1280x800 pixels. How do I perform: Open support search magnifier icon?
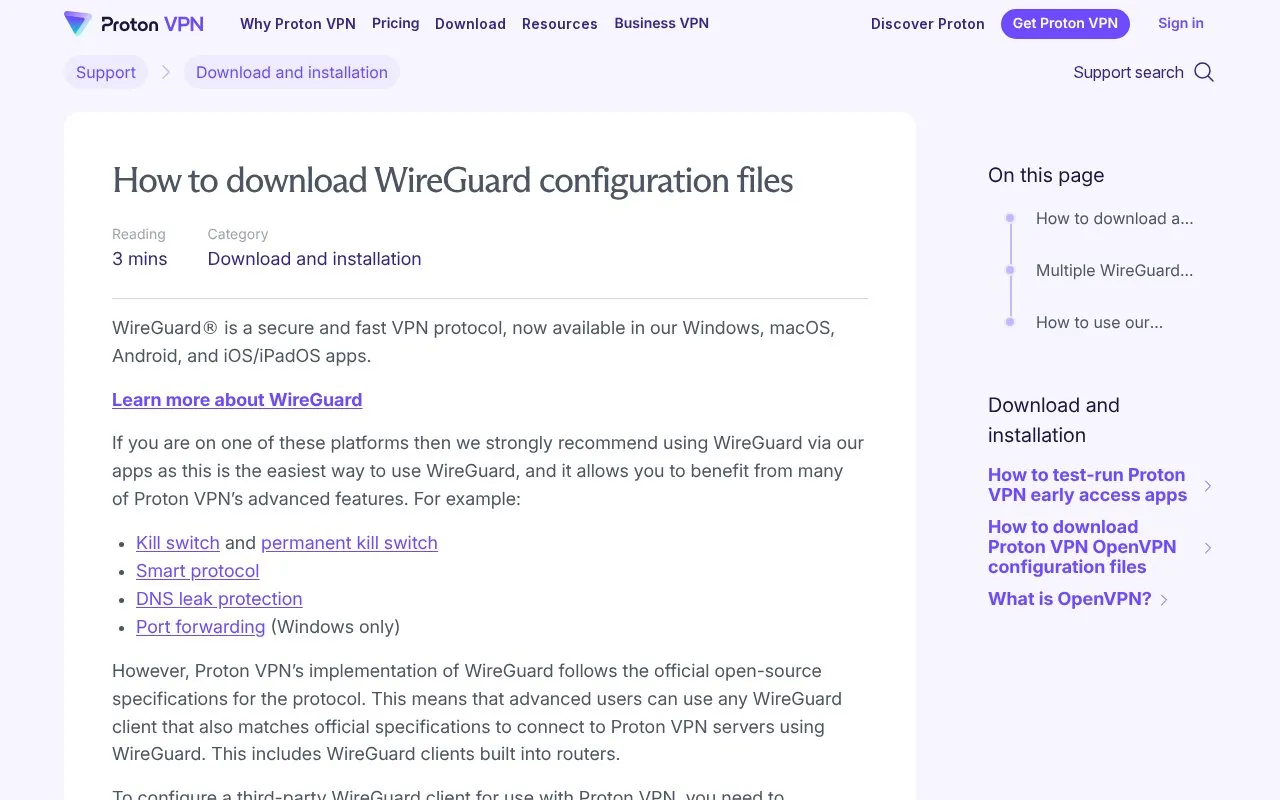point(1204,72)
